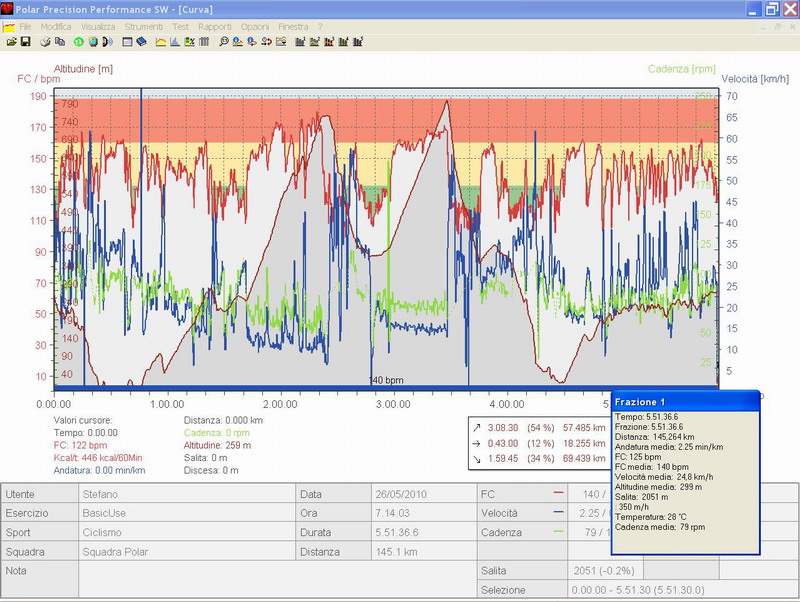Viewport: 800px width, 602px height.
Task: Open report chart icon number 5
Action: pos(358,42)
